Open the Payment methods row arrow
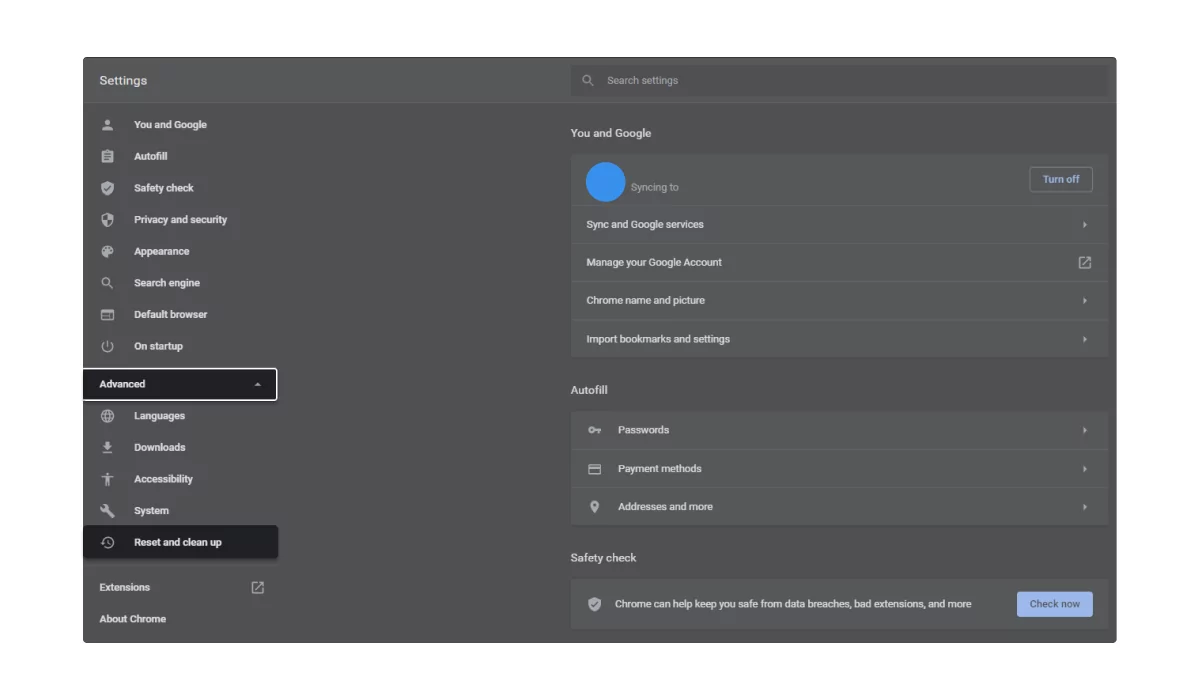Viewport: 1200px width, 700px height. click(1084, 469)
